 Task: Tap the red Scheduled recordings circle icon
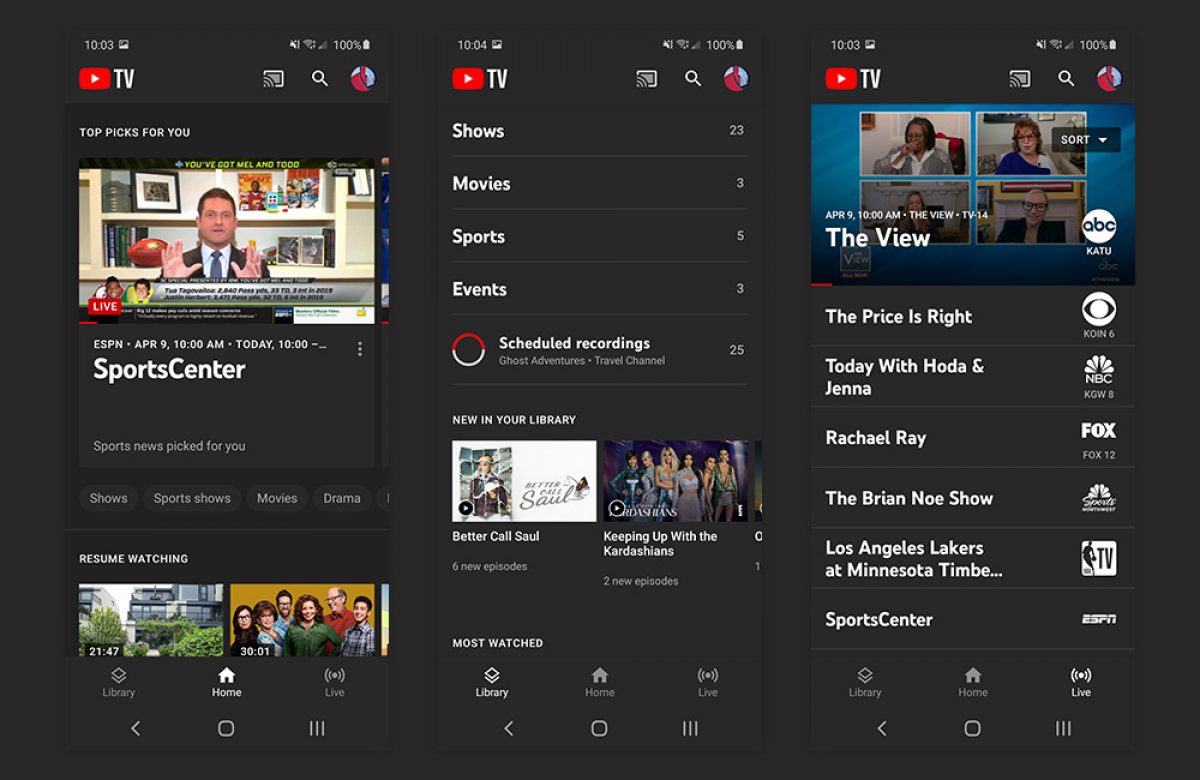[468, 350]
